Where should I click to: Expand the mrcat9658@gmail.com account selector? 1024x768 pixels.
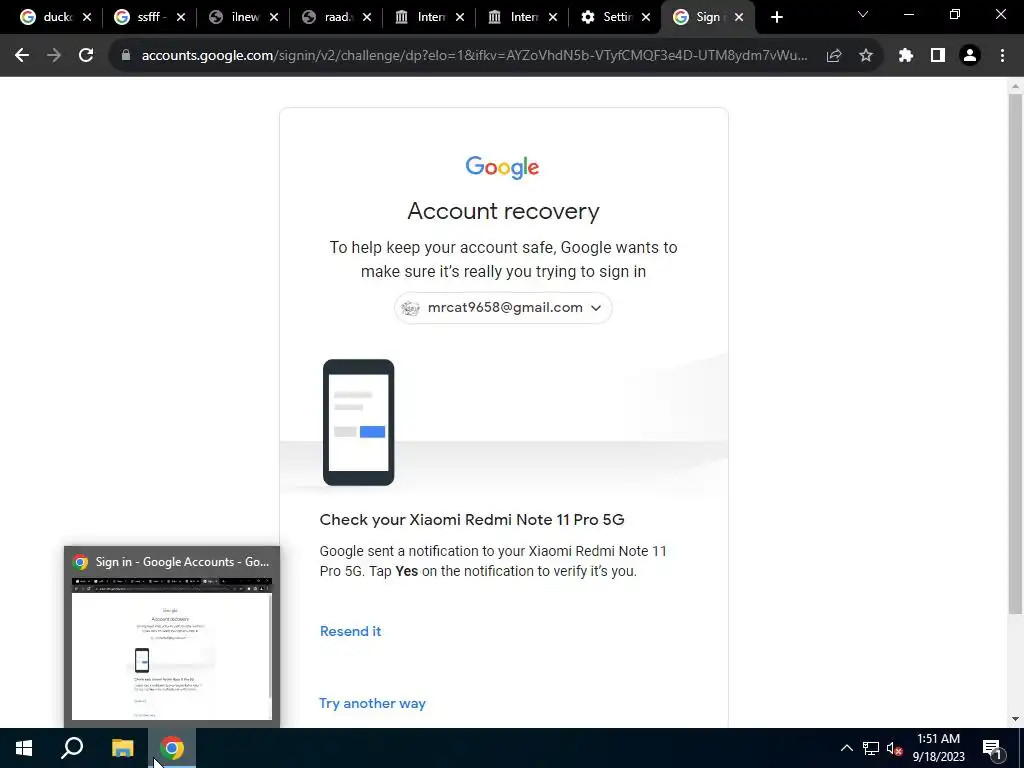coord(503,308)
